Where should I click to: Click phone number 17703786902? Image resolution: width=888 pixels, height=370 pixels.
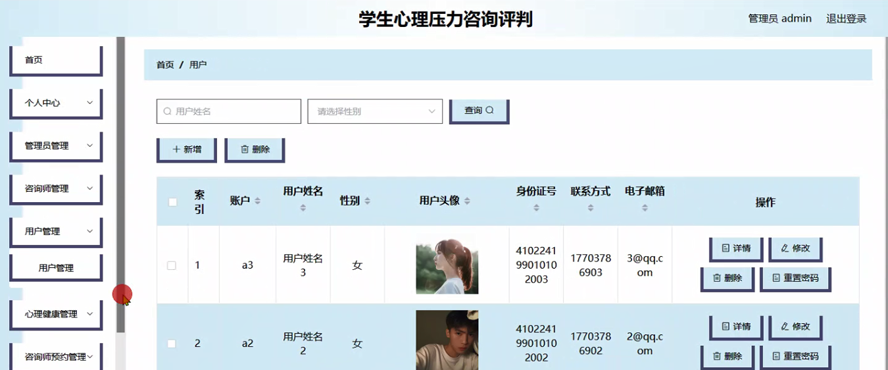[591, 343]
